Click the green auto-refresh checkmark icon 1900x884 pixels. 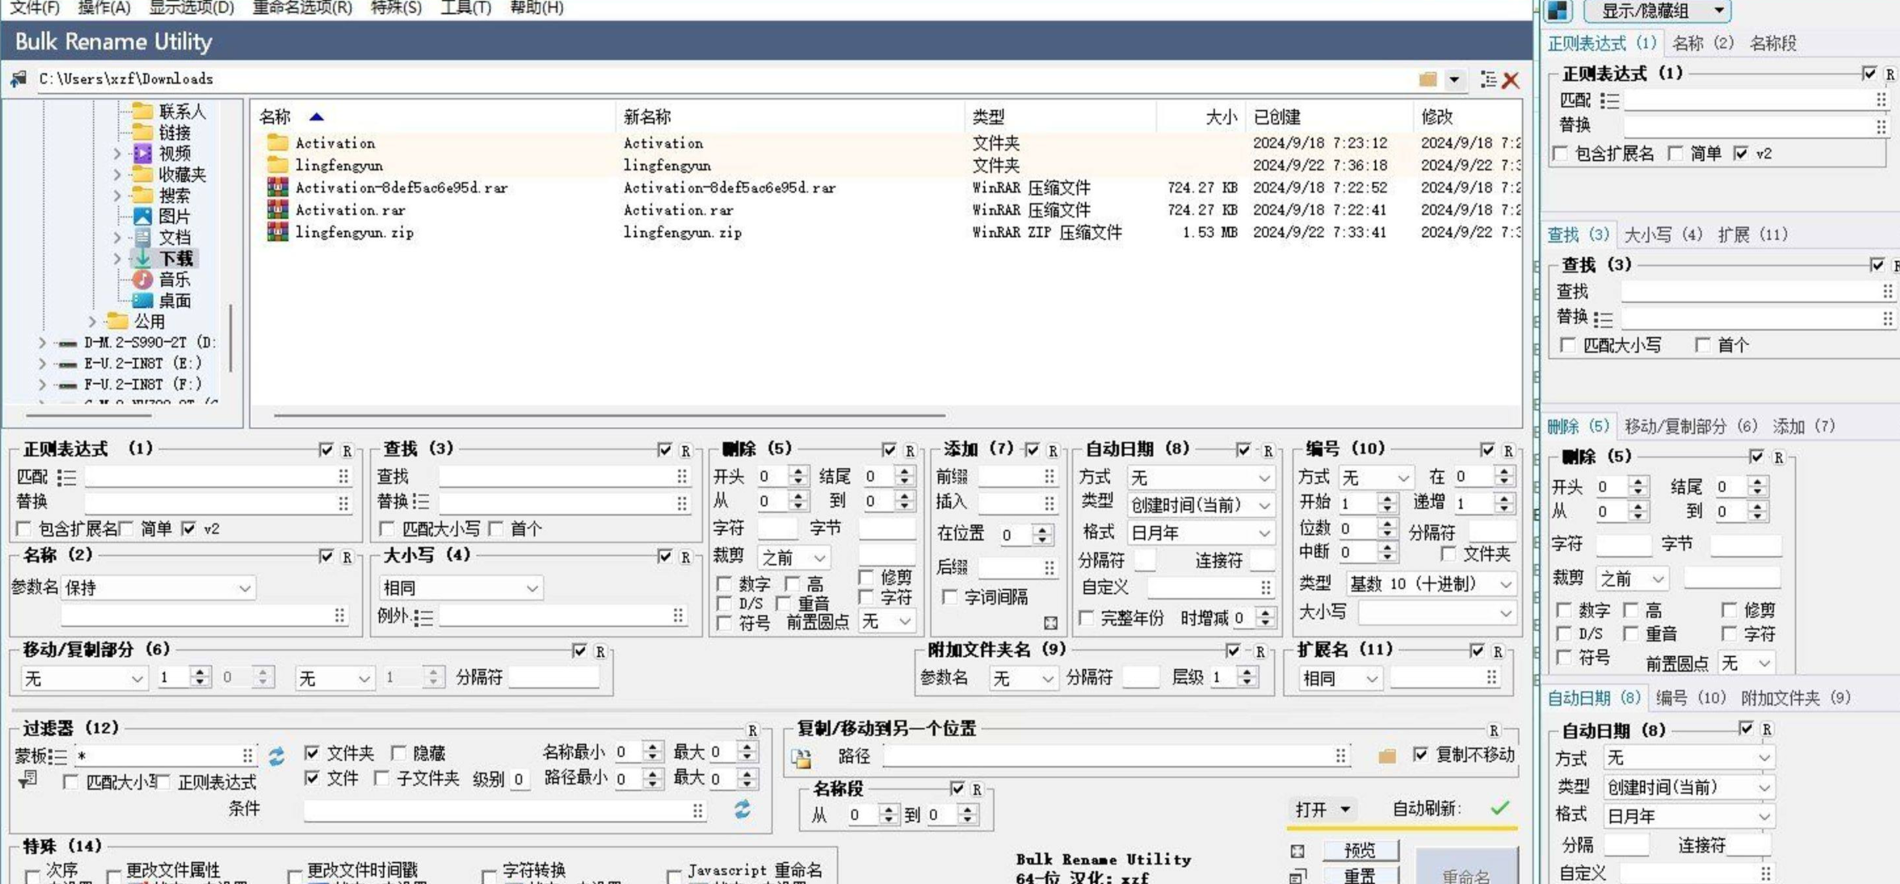click(1499, 808)
